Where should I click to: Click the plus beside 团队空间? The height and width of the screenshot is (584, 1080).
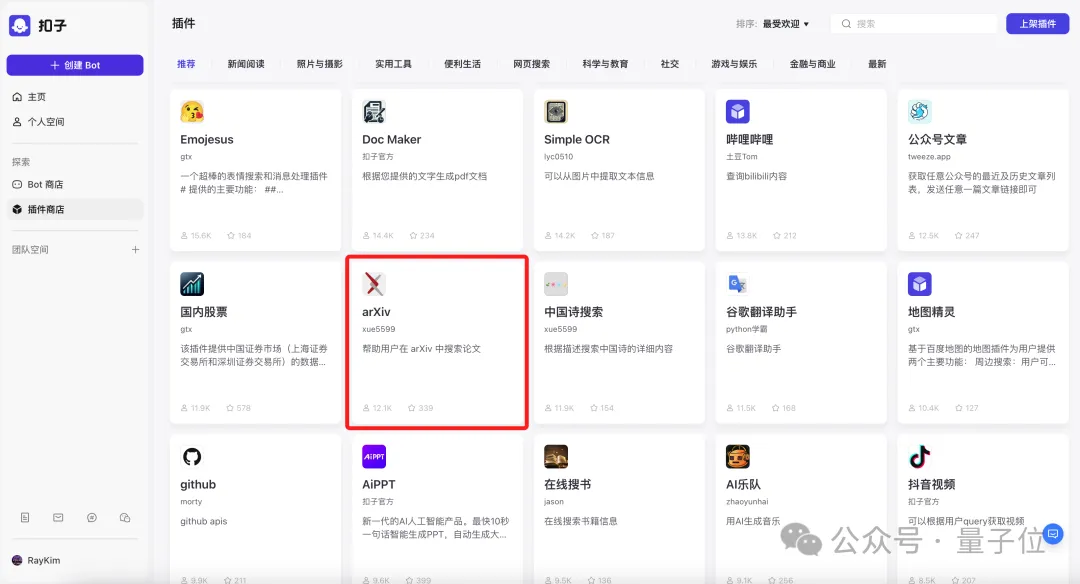[136, 249]
